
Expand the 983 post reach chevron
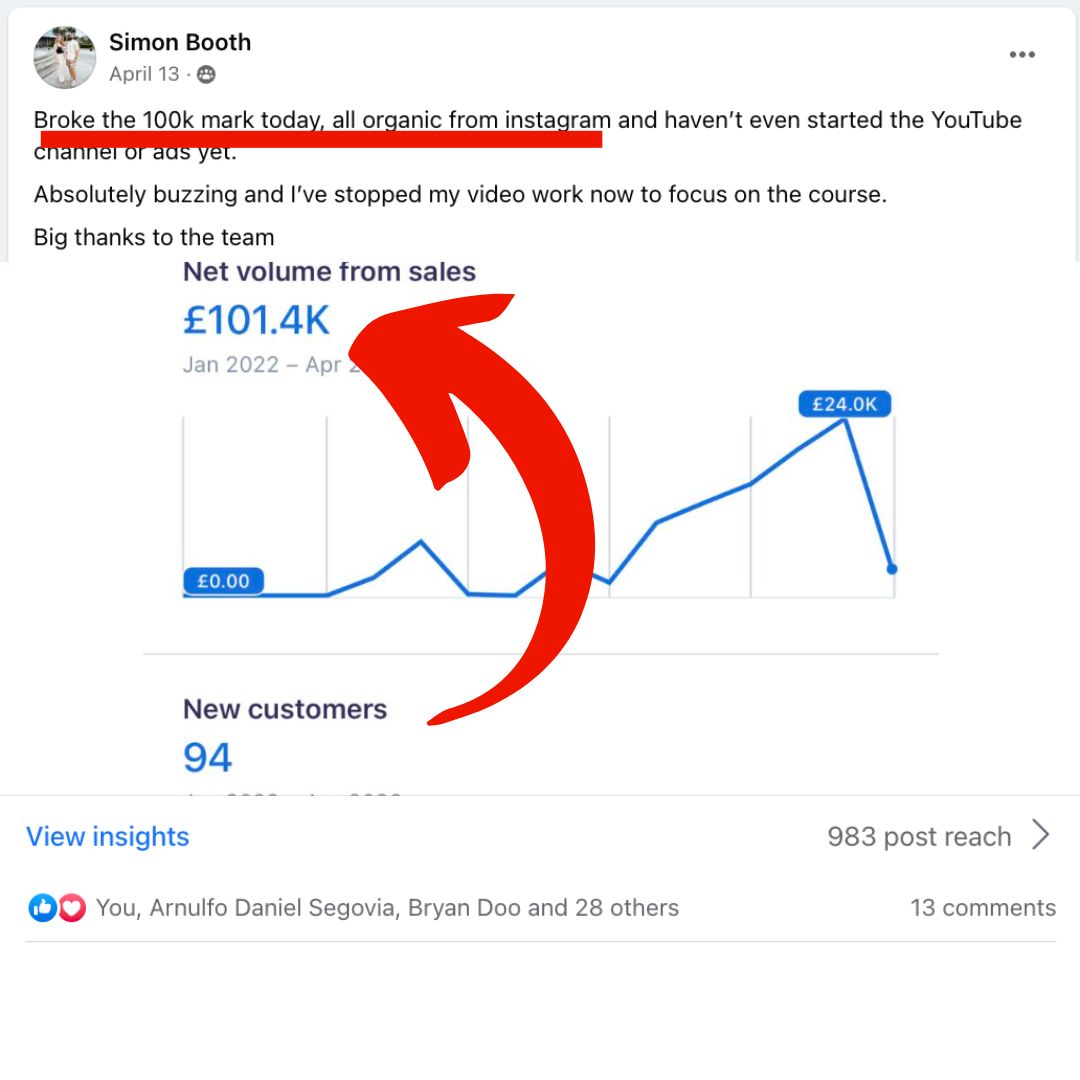(1041, 835)
